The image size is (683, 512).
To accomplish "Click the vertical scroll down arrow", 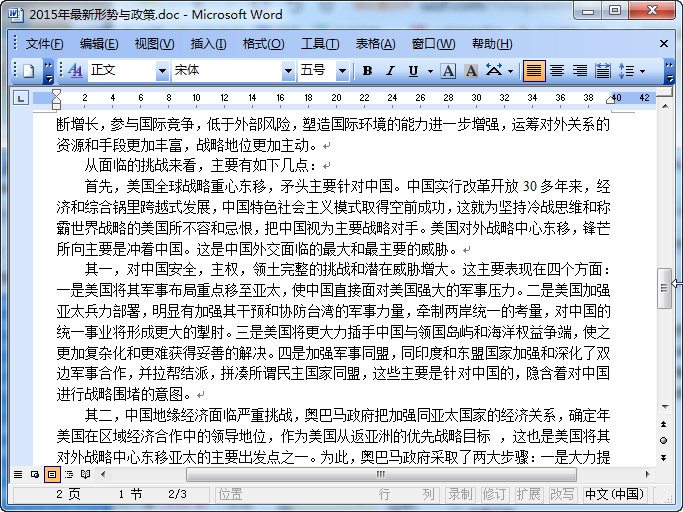I will pyautogui.click(x=665, y=406).
